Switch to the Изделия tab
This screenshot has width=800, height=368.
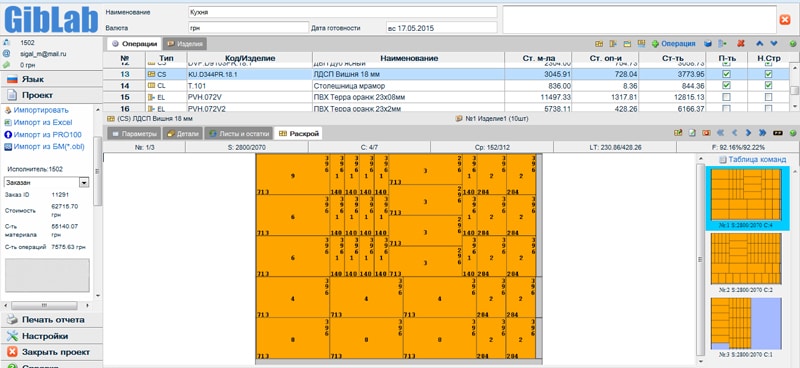click(x=185, y=44)
